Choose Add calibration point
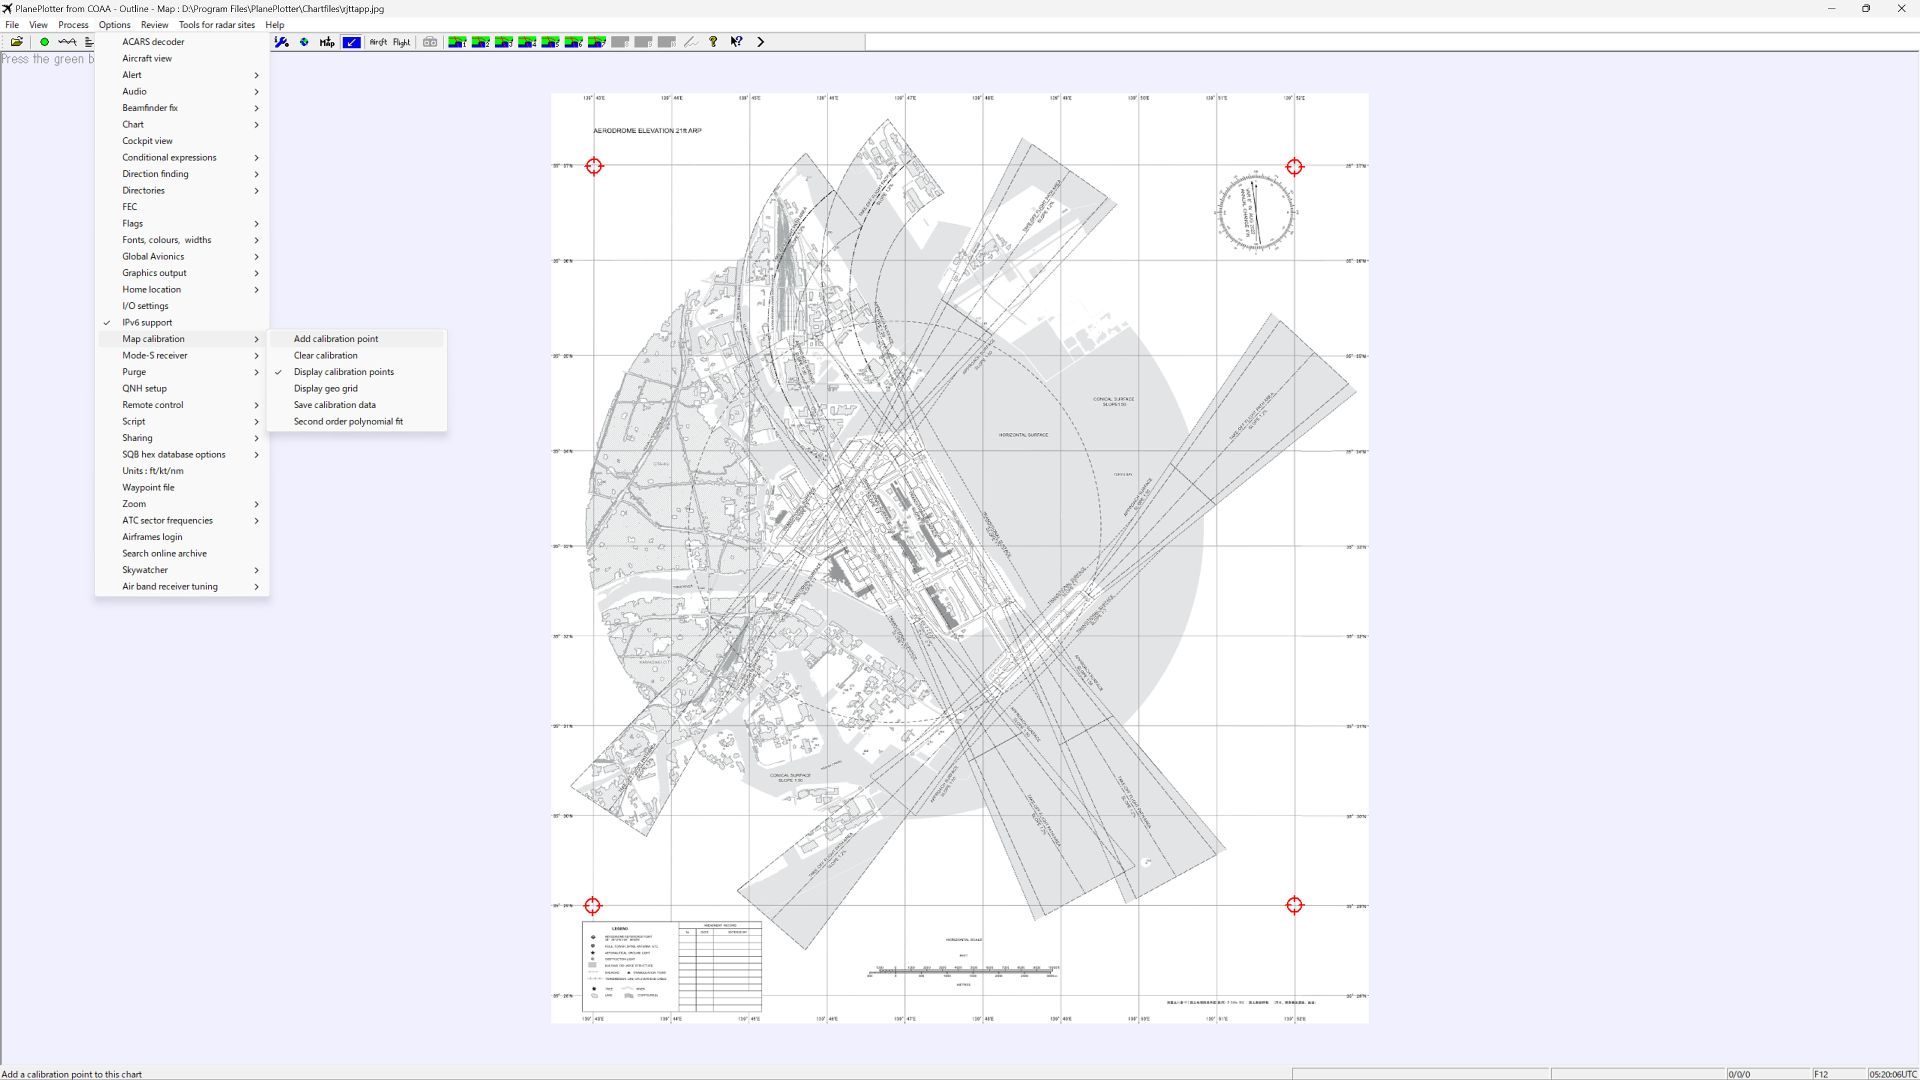Image resolution: width=1920 pixels, height=1080 pixels. (x=335, y=339)
